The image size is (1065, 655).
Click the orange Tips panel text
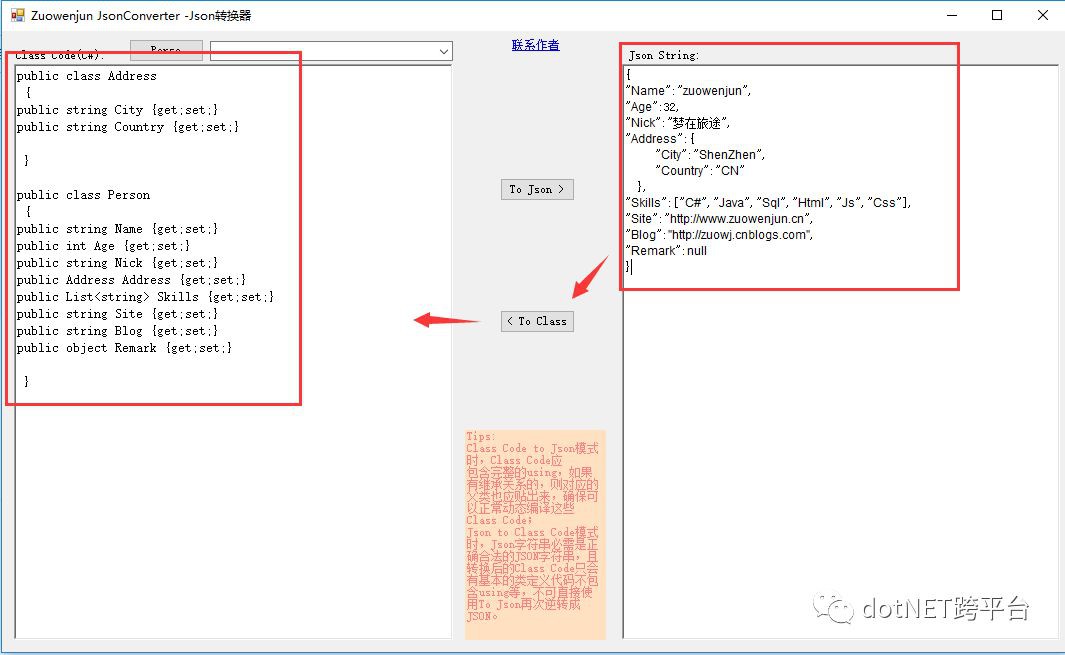click(535, 534)
